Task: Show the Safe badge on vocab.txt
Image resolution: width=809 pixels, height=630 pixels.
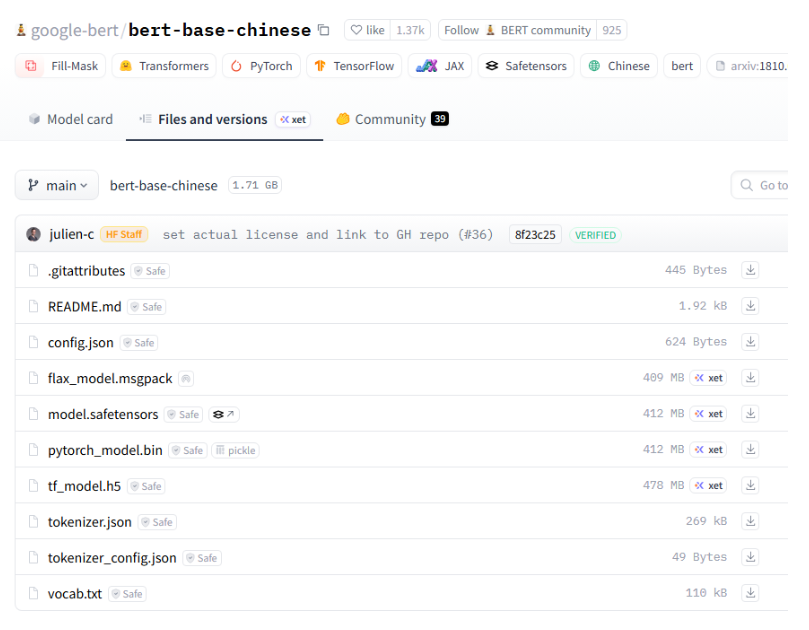Action: (127, 594)
